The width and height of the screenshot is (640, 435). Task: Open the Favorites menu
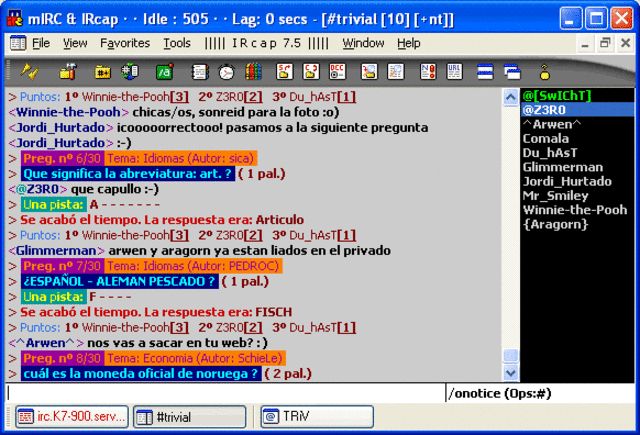(x=125, y=43)
